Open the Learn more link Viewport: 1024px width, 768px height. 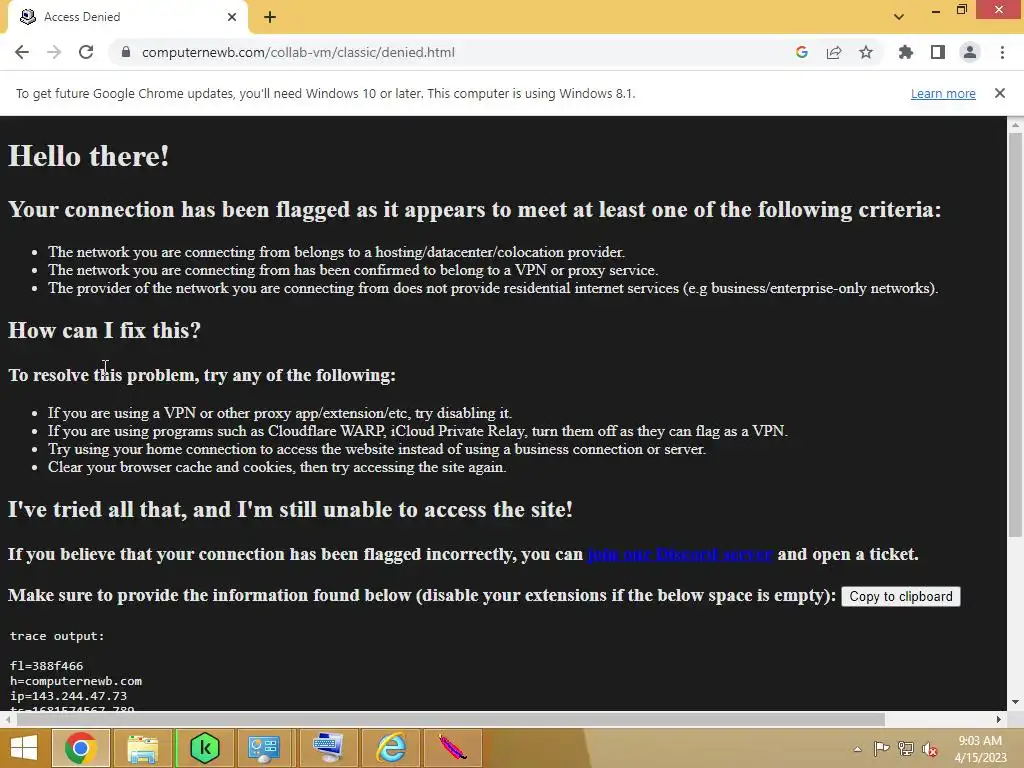pyautogui.click(x=943, y=93)
